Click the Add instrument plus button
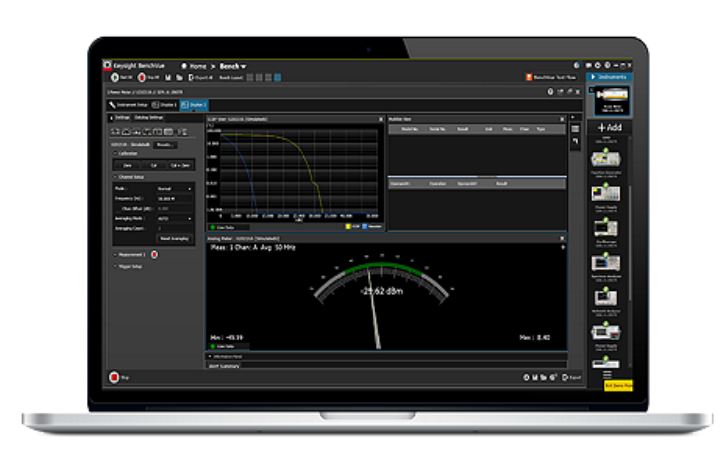This screenshot has height=474, width=725. tap(610, 128)
